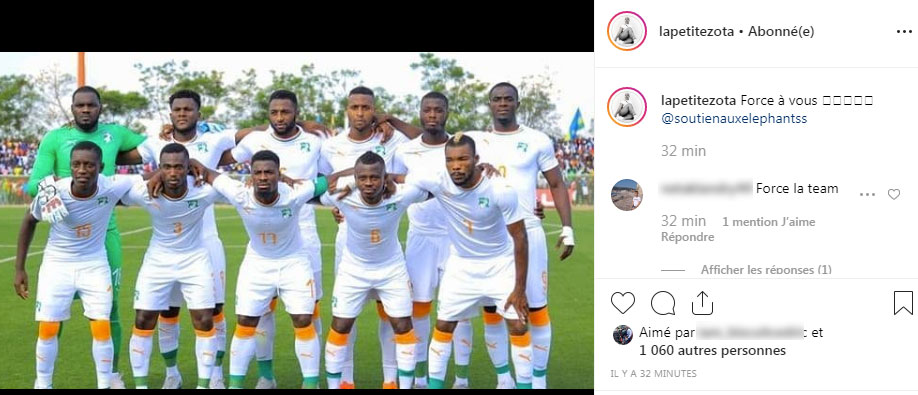The image size is (918, 395).
Task: Click 'Abonné(e)' following status
Action: point(781,32)
